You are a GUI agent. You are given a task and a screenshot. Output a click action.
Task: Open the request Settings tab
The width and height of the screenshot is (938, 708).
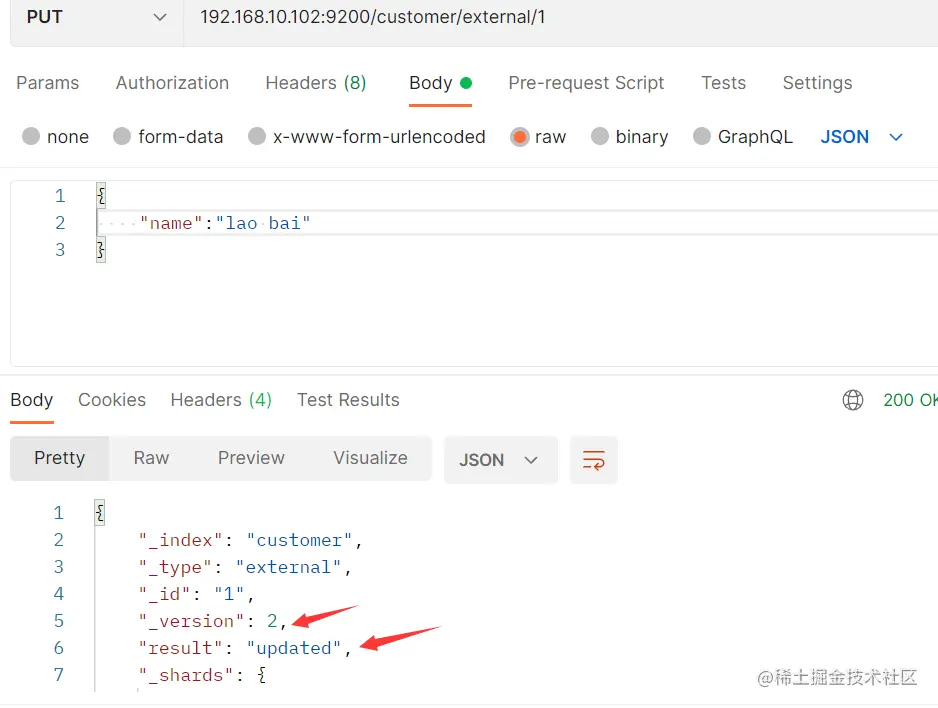[817, 83]
